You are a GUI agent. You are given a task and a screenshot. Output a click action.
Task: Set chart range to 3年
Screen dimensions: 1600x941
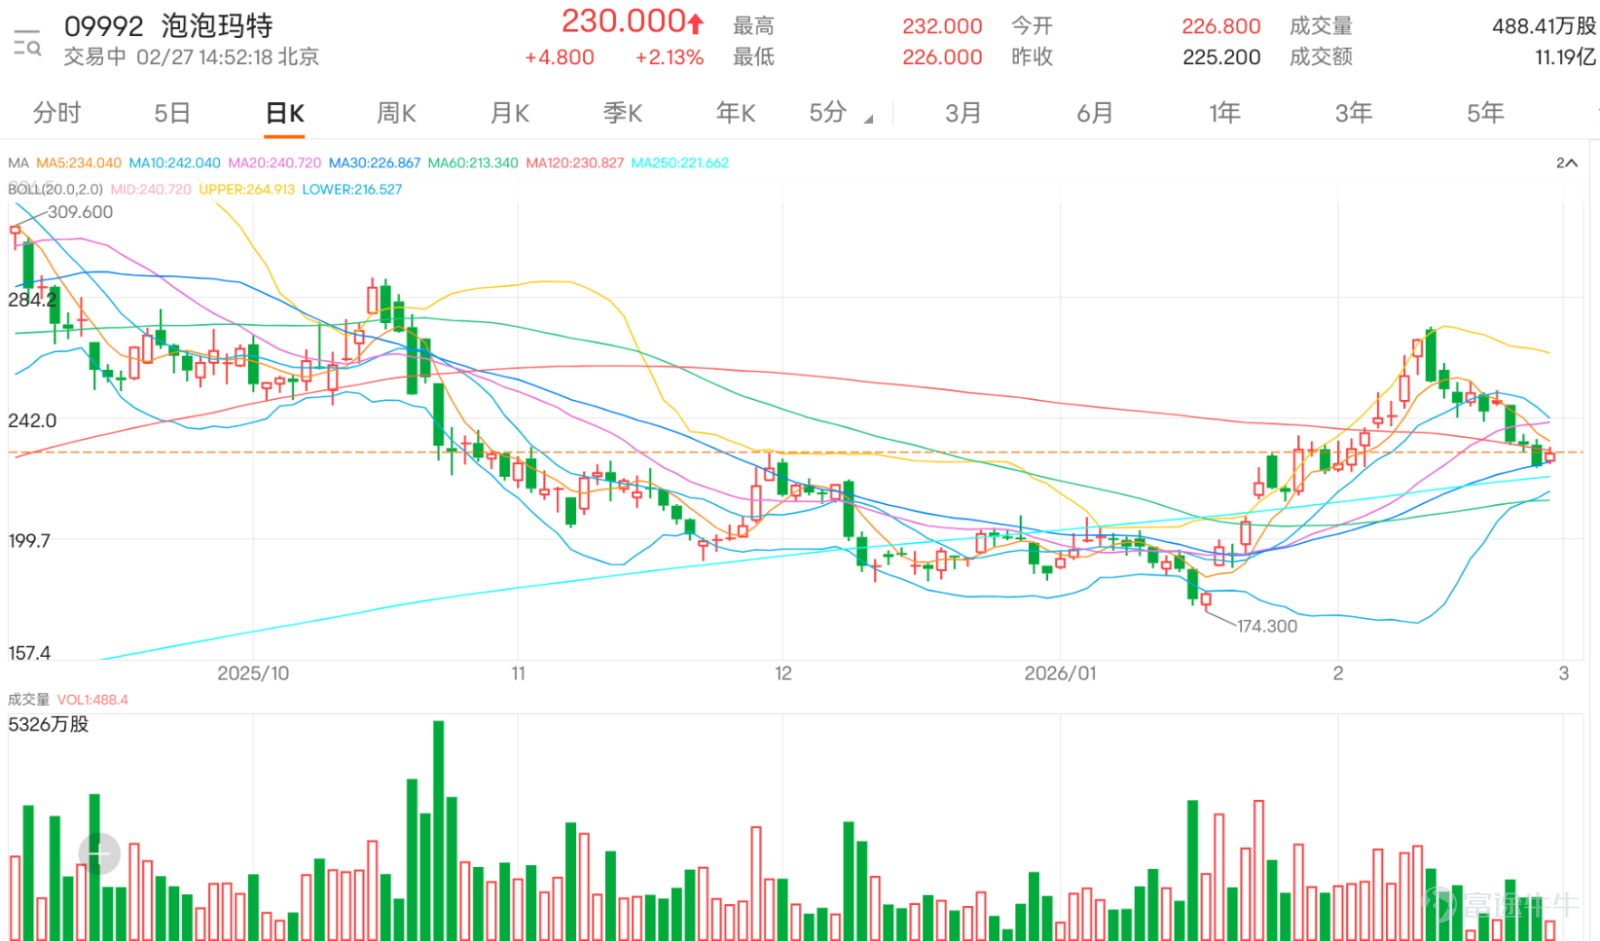click(x=1354, y=113)
